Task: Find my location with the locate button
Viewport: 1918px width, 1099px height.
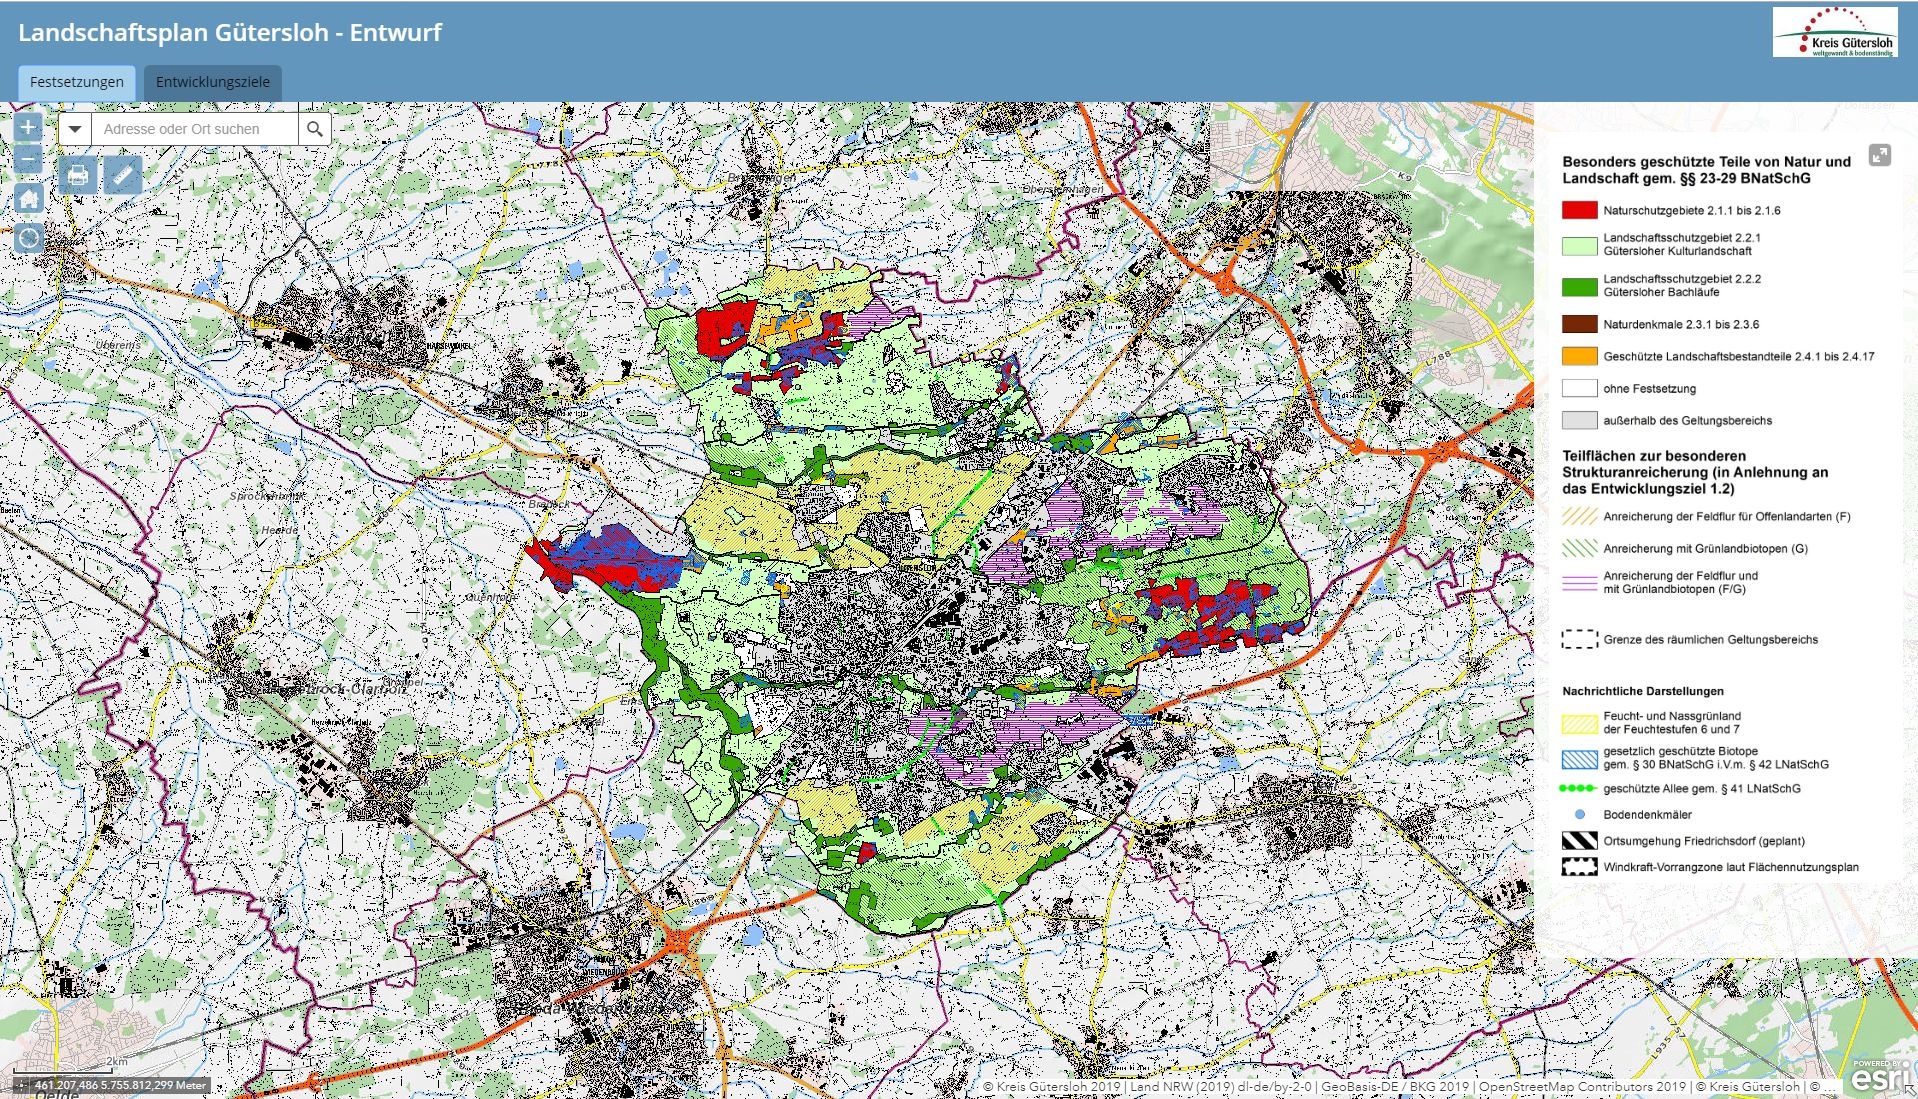Action: click(28, 238)
